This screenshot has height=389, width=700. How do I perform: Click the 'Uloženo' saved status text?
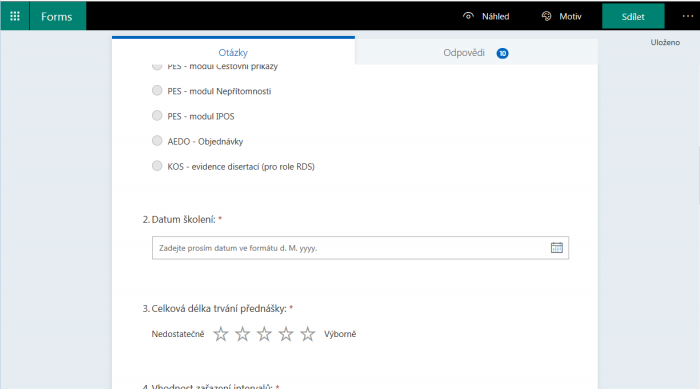coord(665,42)
